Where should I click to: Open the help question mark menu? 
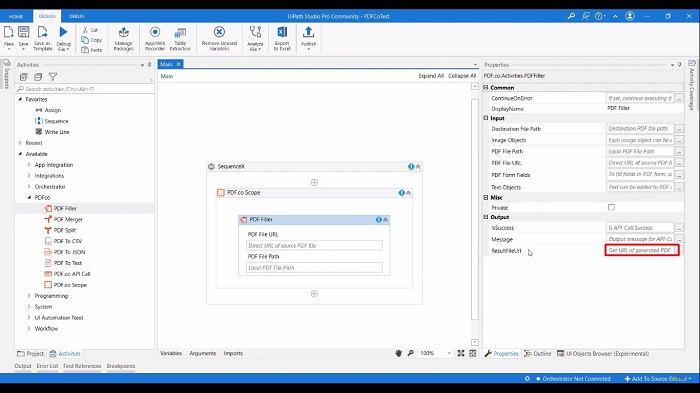click(599, 16)
